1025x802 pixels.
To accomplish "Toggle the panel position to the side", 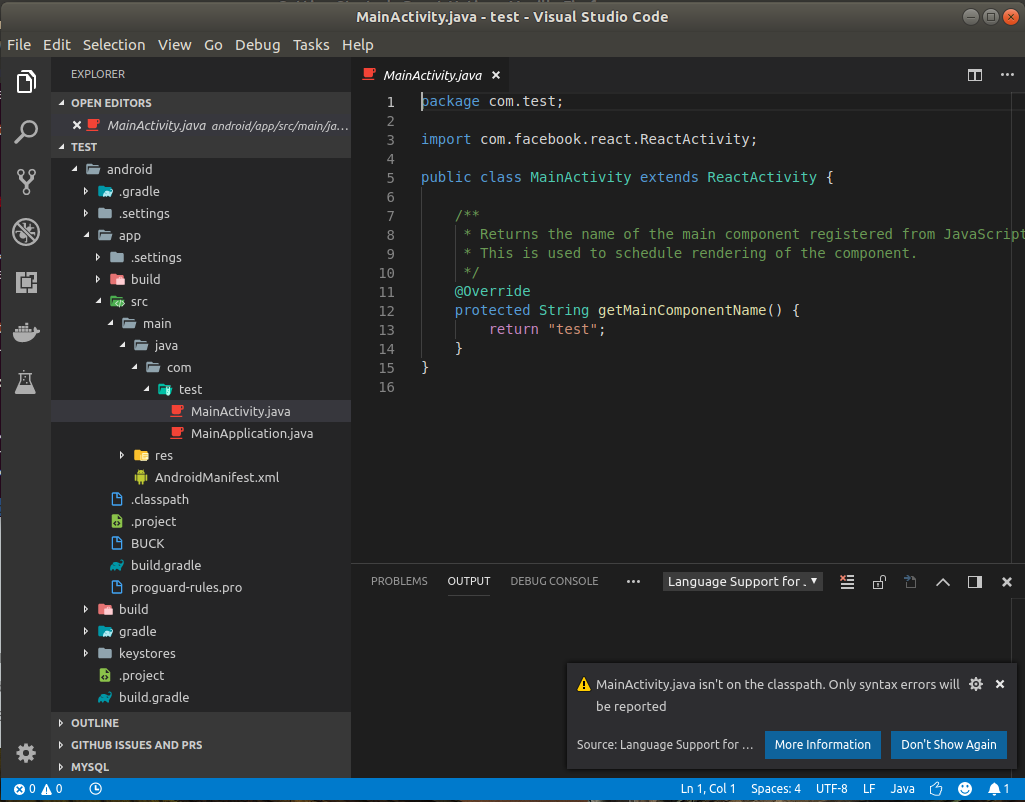I will (x=974, y=582).
